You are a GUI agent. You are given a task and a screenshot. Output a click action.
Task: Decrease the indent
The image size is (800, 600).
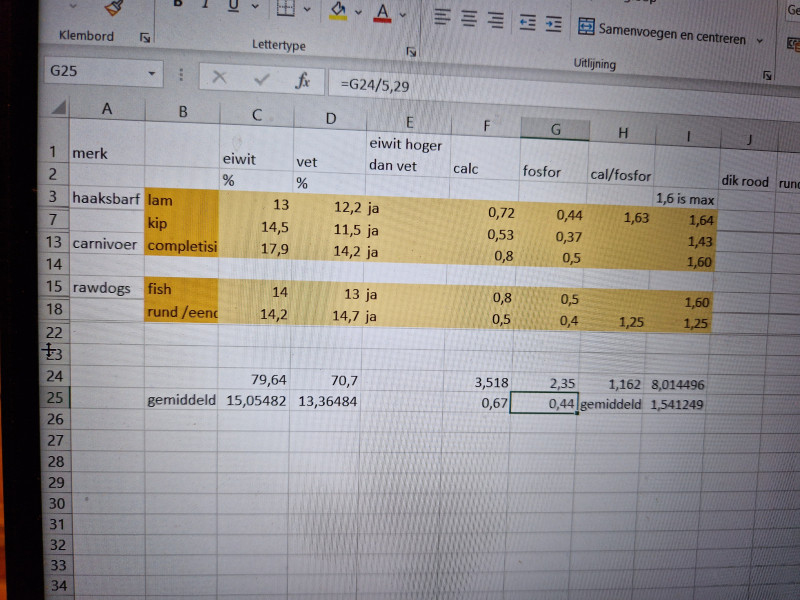[527, 22]
